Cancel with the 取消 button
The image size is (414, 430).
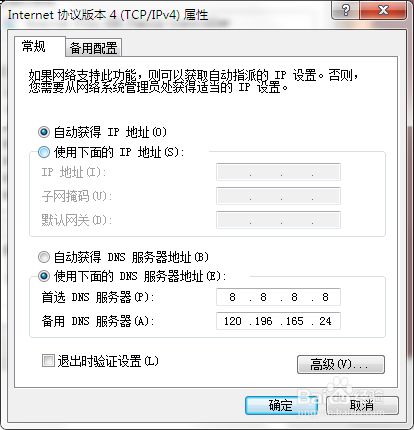[x=362, y=405]
